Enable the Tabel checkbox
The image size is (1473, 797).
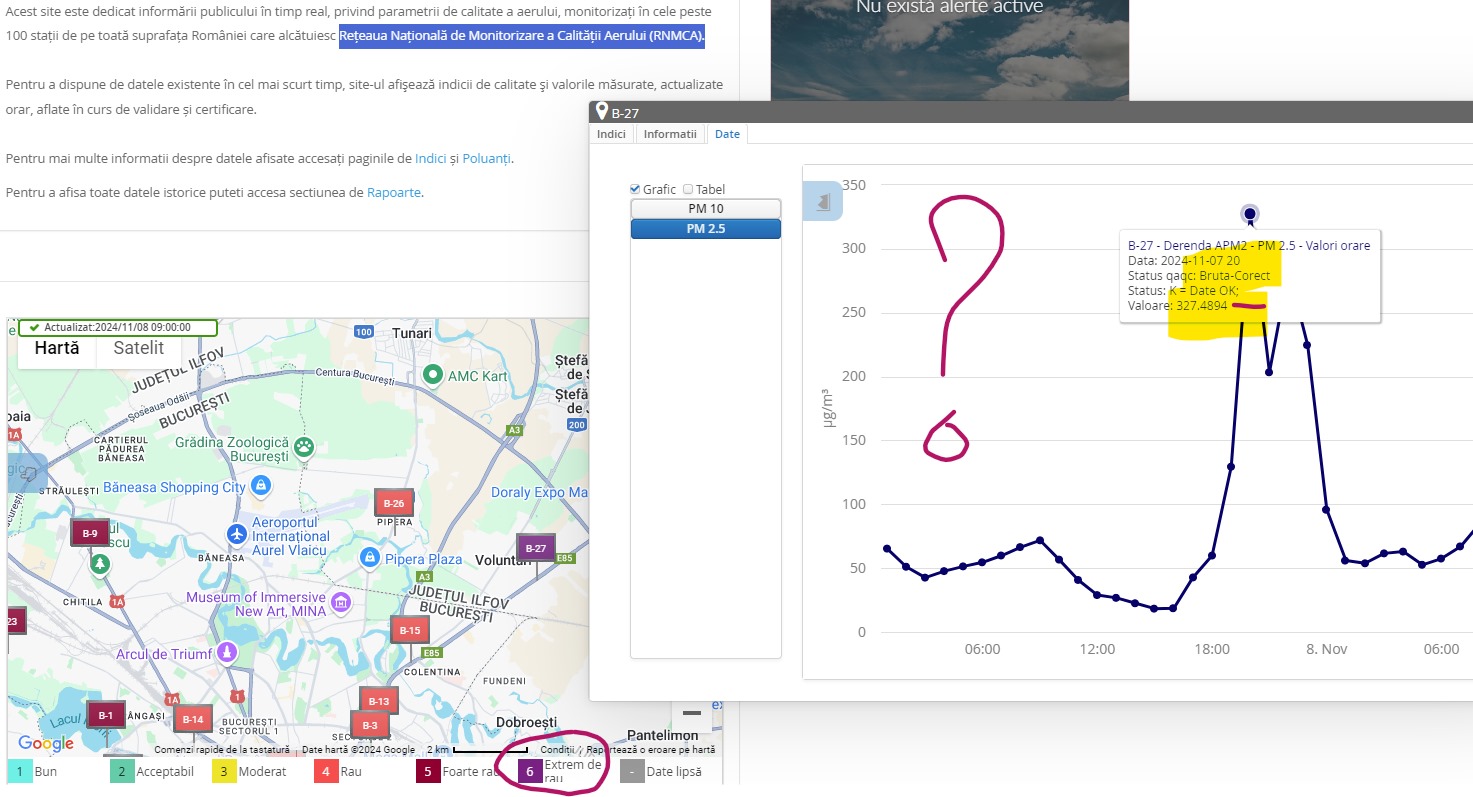click(688, 189)
